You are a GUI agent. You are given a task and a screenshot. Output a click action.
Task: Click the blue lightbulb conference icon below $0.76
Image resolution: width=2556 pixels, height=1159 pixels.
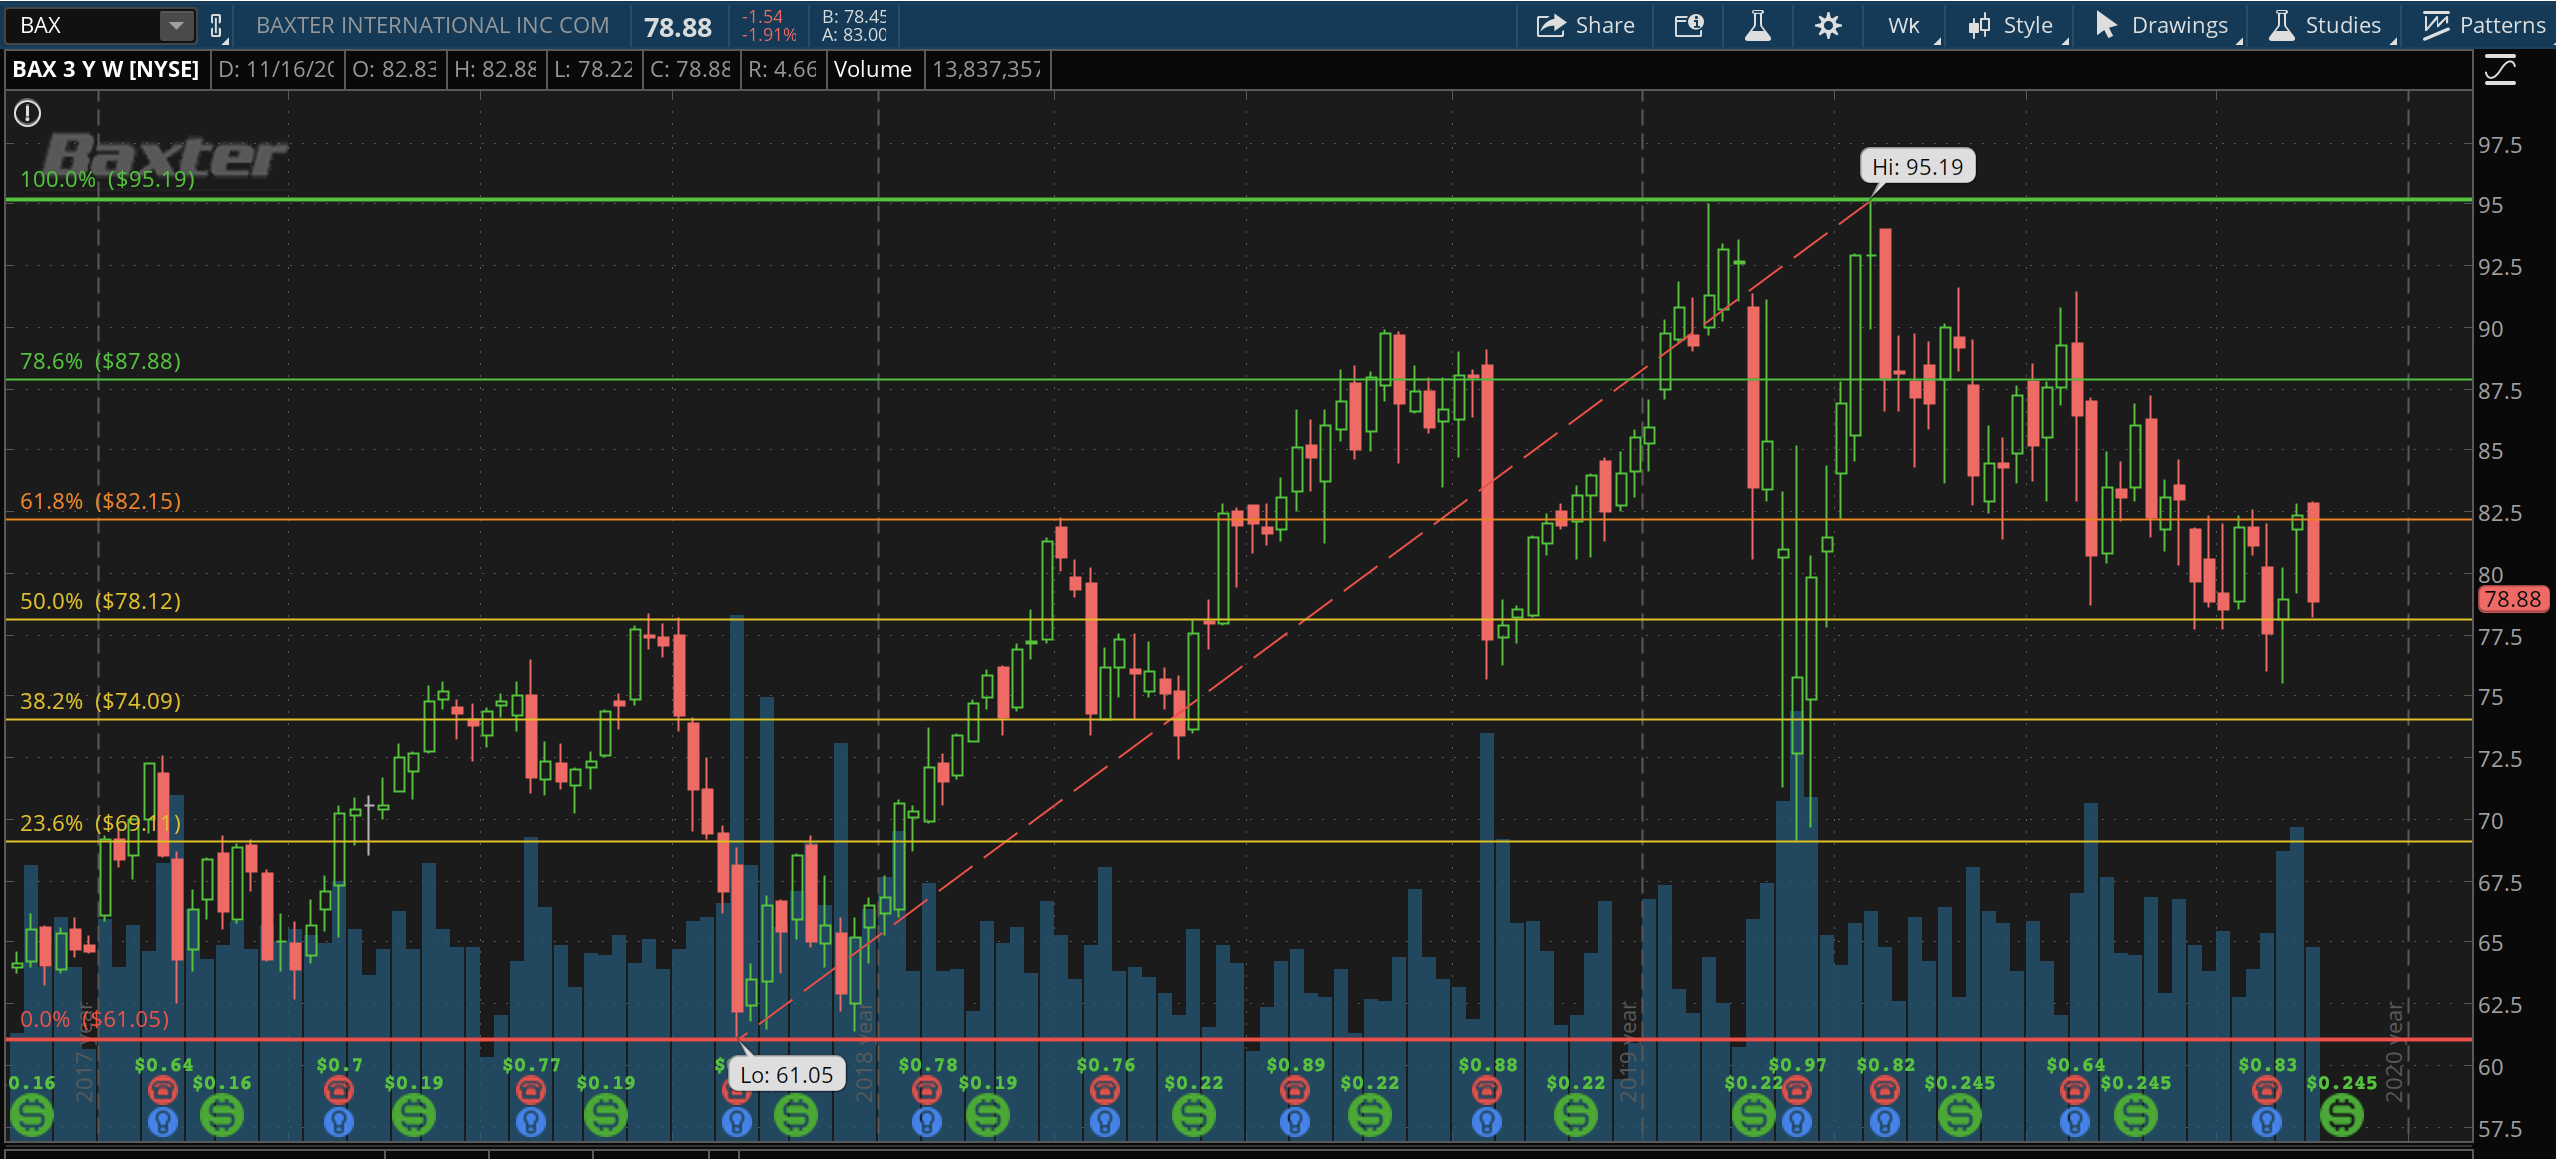click(1105, 1122)
